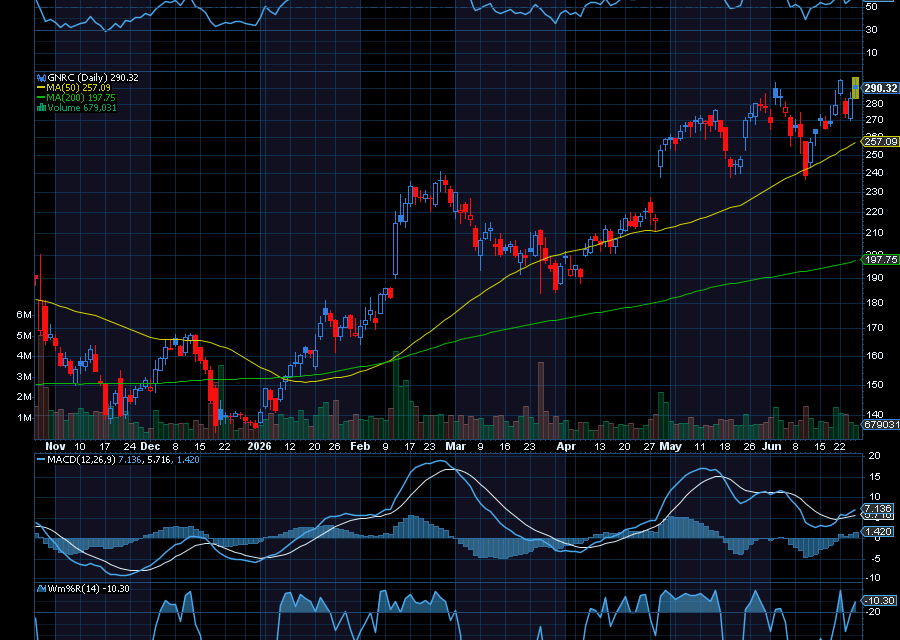
Task: Click the green 197.75 tag on right axis
Action: [880, 259]
